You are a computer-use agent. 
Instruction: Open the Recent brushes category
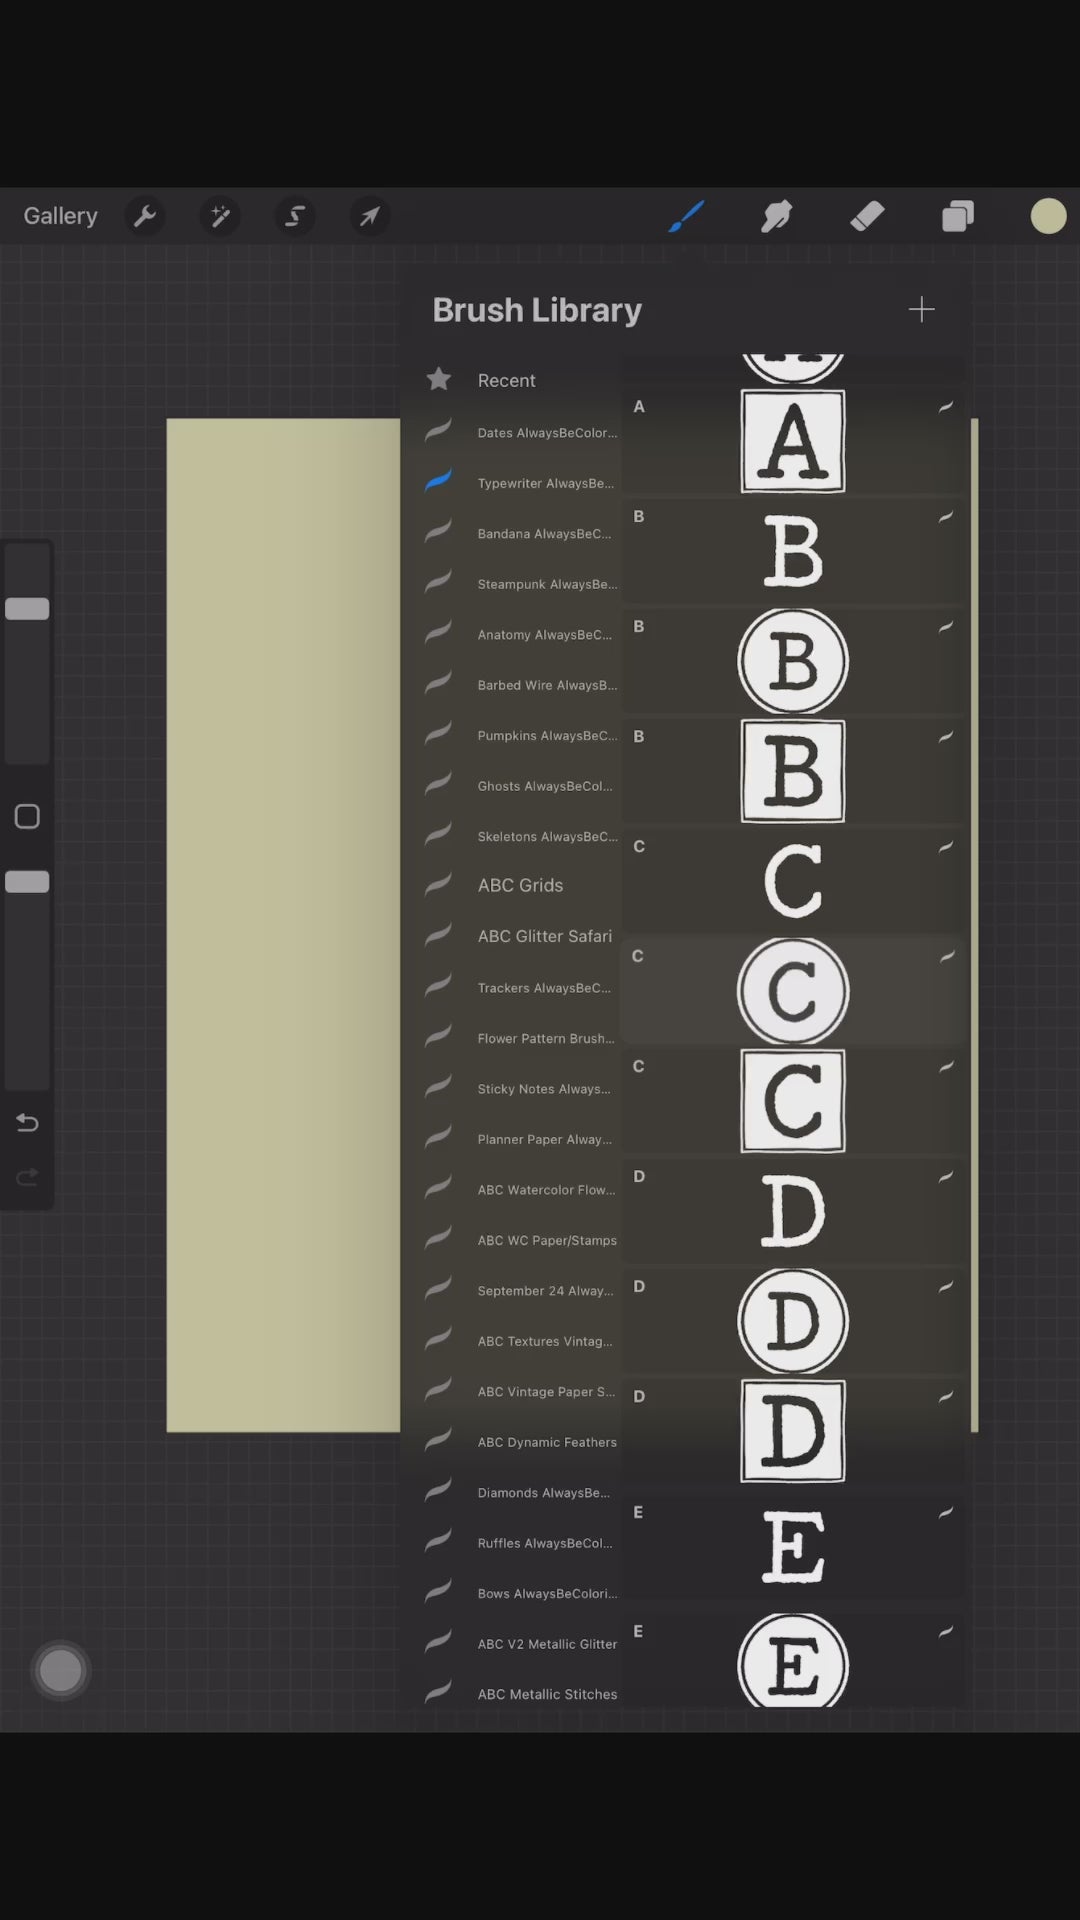coord(506,381)
